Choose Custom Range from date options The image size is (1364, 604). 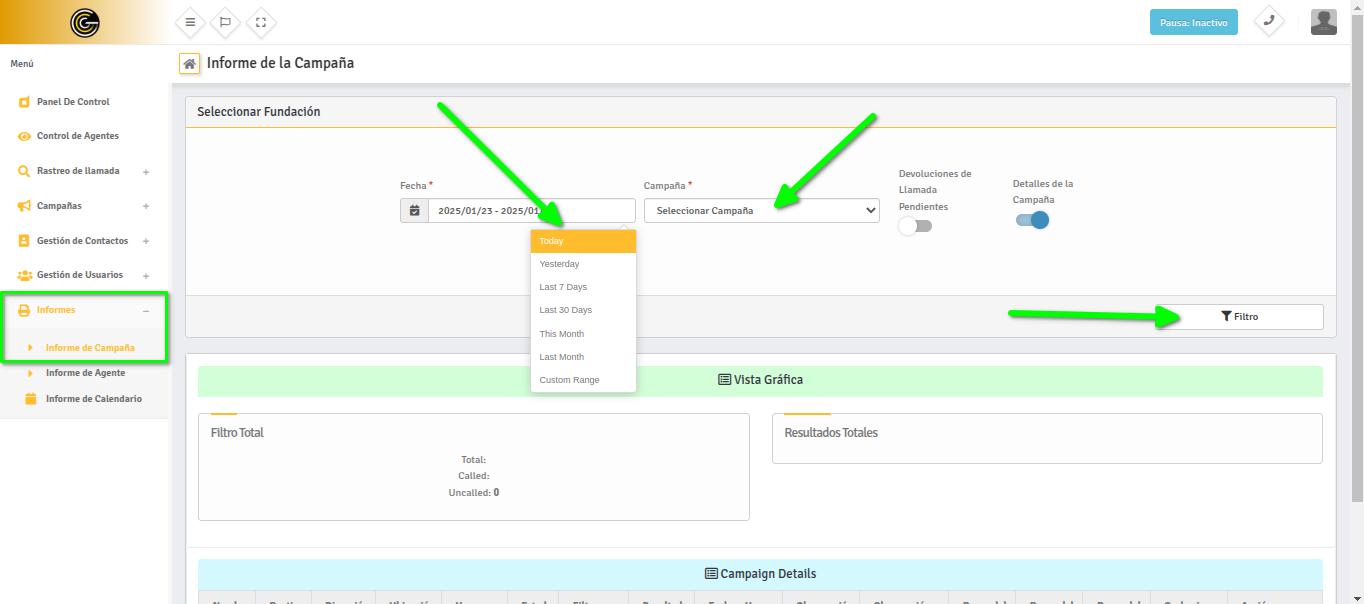tap(569, 380)
